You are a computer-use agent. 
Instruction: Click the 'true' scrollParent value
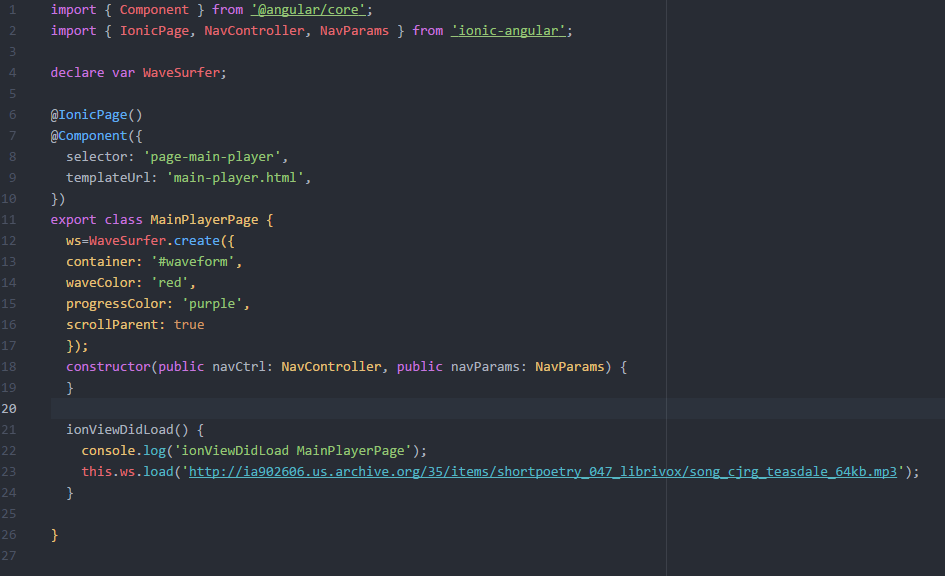[189, 325]
